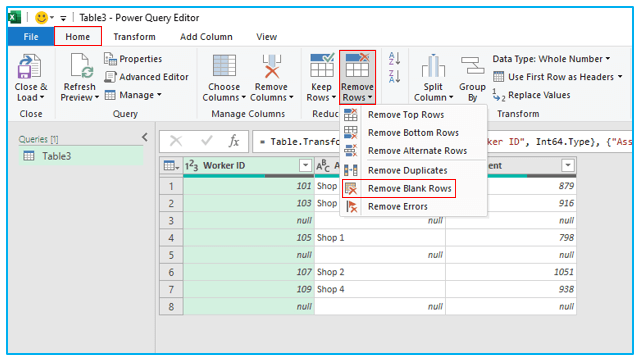
Task: Open query Properties
Action: (x=133, y=59)
